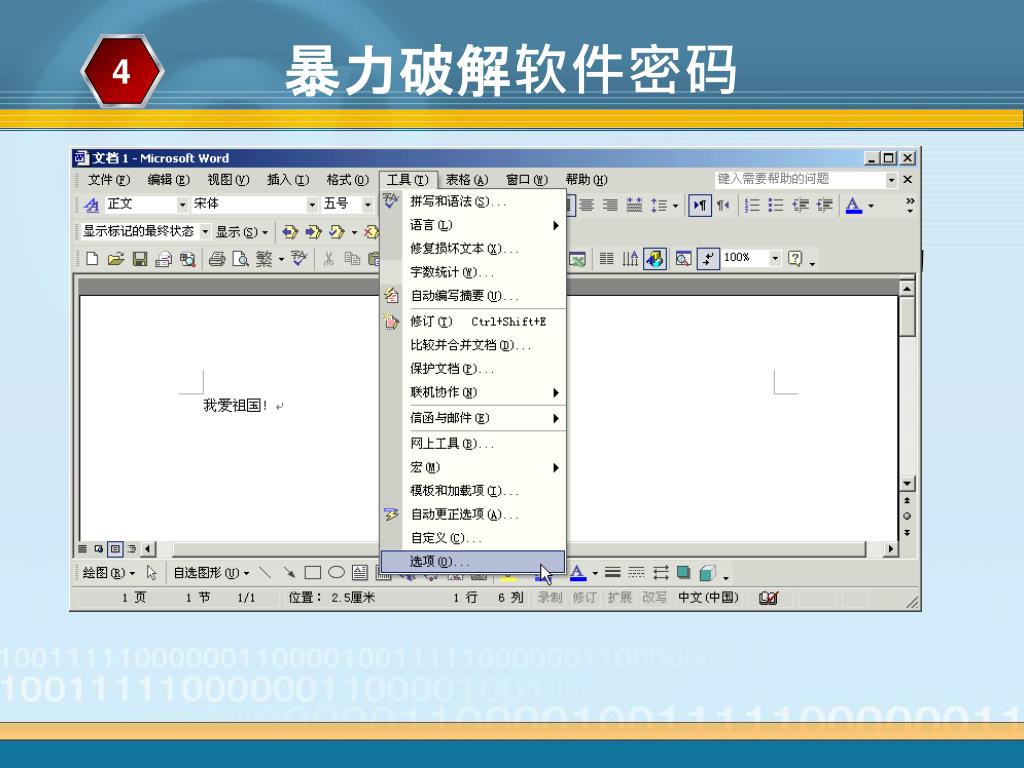
Task: Open the font size dropdown 五号
Action: 367,205
